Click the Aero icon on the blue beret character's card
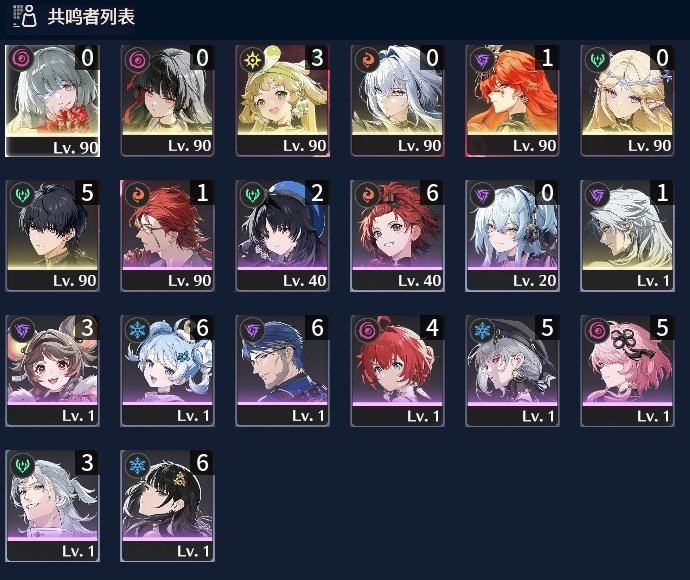This screenshot has width=690, height=580. pos(252,195)
